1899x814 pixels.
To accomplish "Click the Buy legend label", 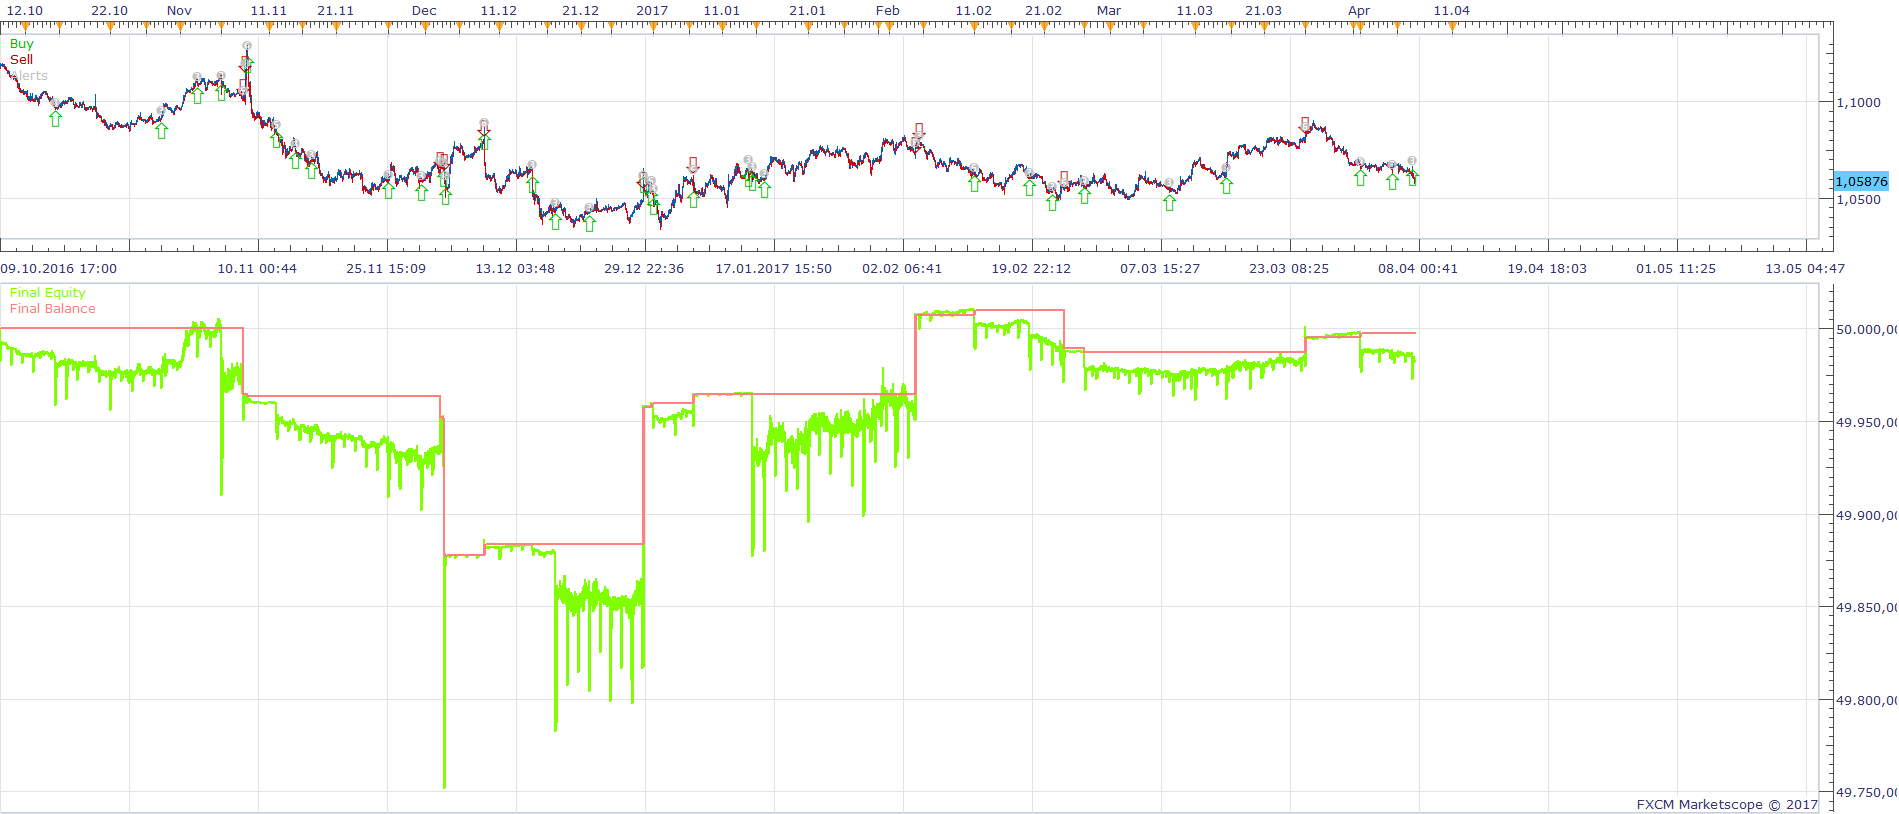I will click(21, 44).
